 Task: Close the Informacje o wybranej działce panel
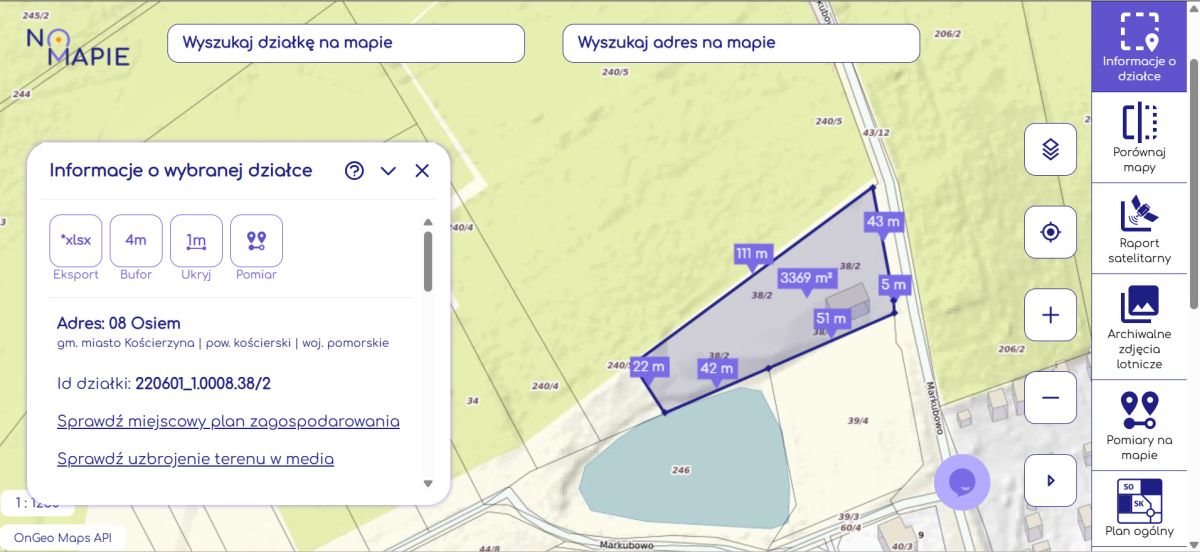422,171
